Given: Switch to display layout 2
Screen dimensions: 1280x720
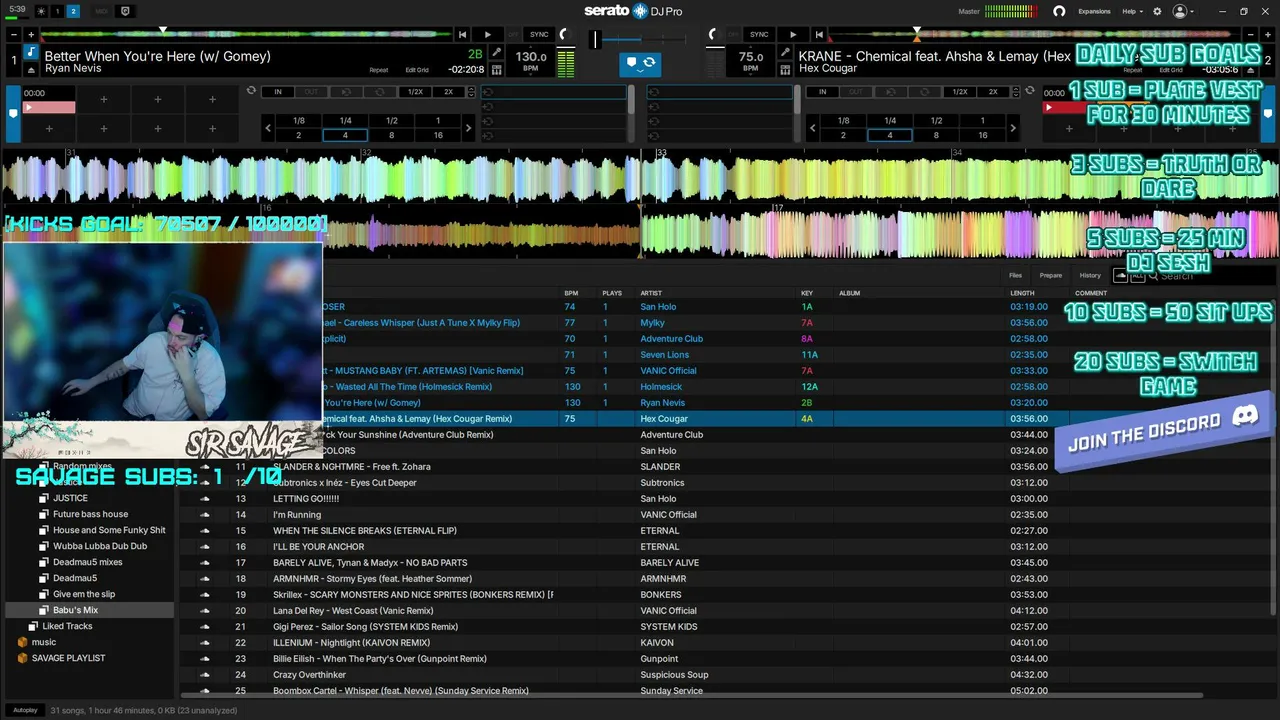Looking at the screenshot, I should (x=73, y=11).
